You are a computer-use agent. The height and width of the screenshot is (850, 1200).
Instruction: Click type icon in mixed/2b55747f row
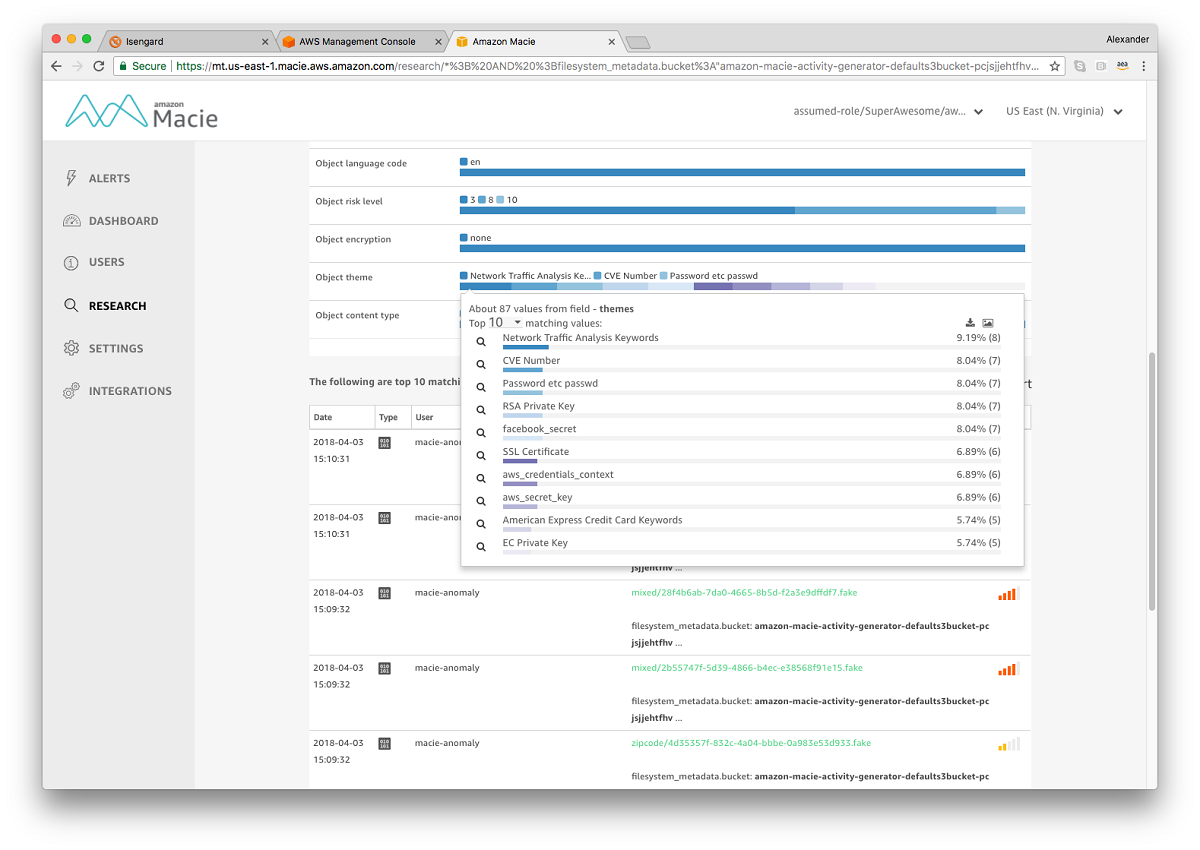(385, 669)
